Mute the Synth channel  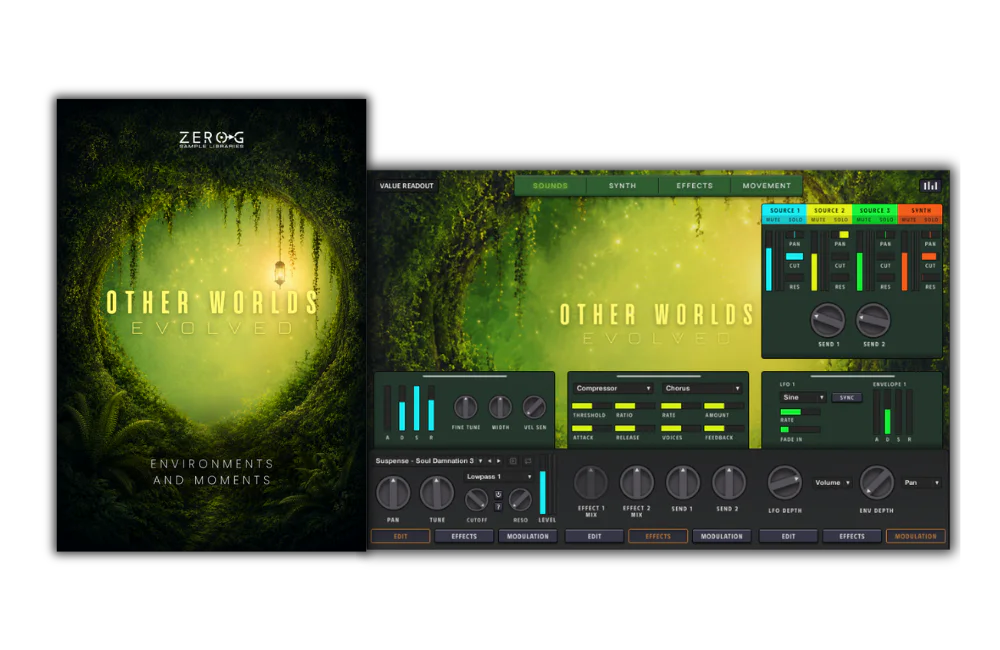coord(909,219)
